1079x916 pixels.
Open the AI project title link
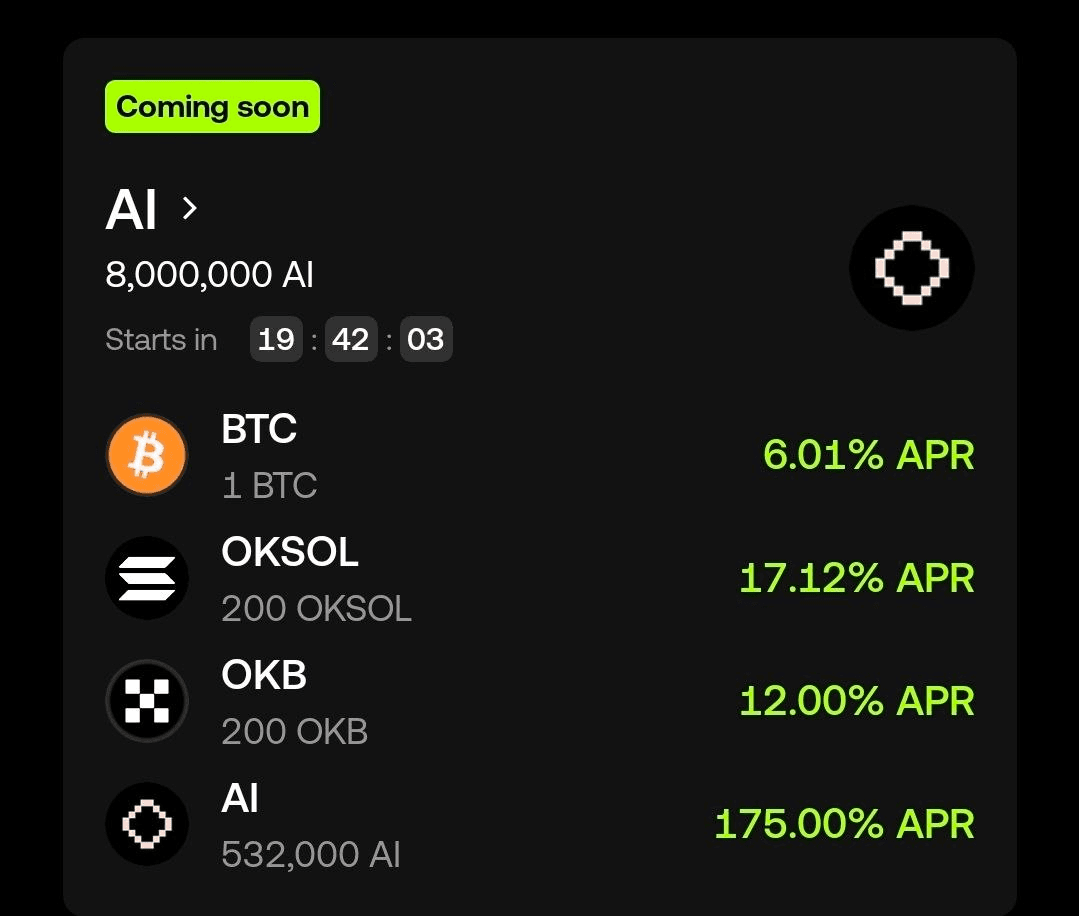click(x=131, y=209)
